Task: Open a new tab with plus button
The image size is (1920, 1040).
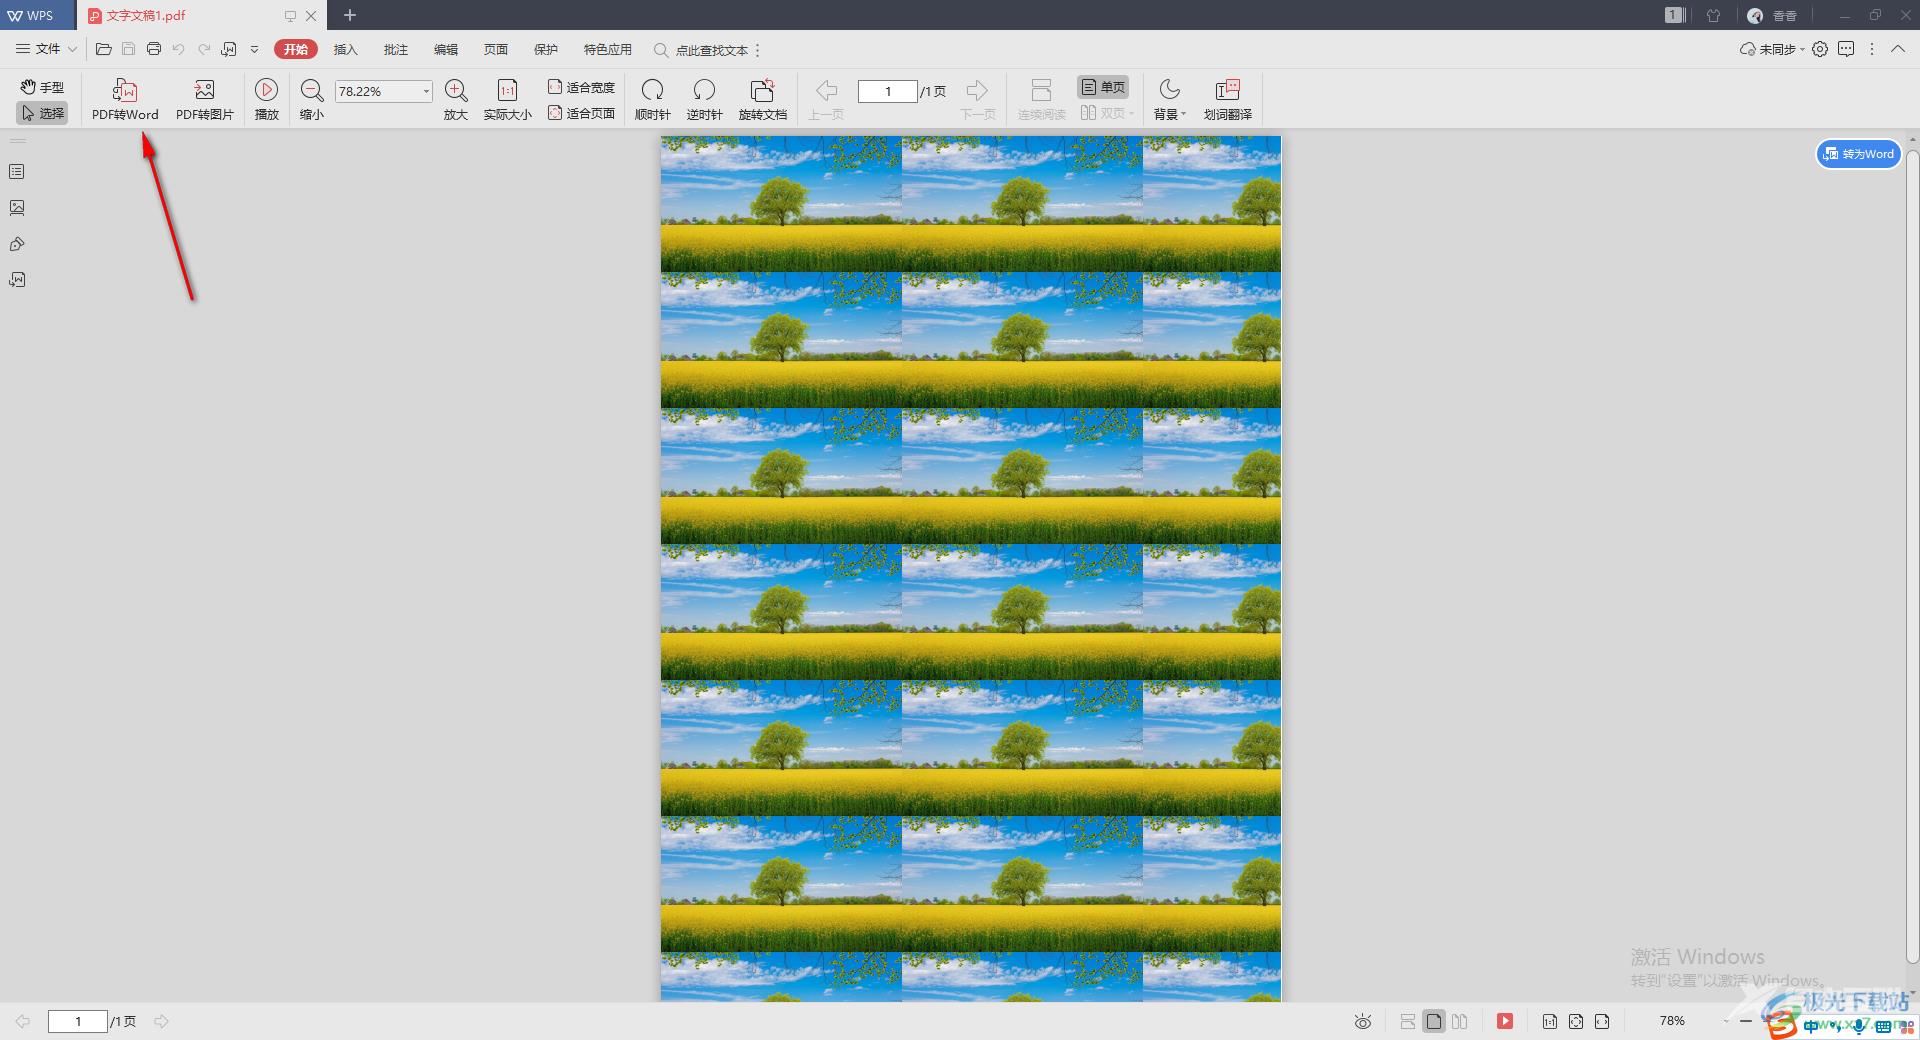Action: [350, 15]
